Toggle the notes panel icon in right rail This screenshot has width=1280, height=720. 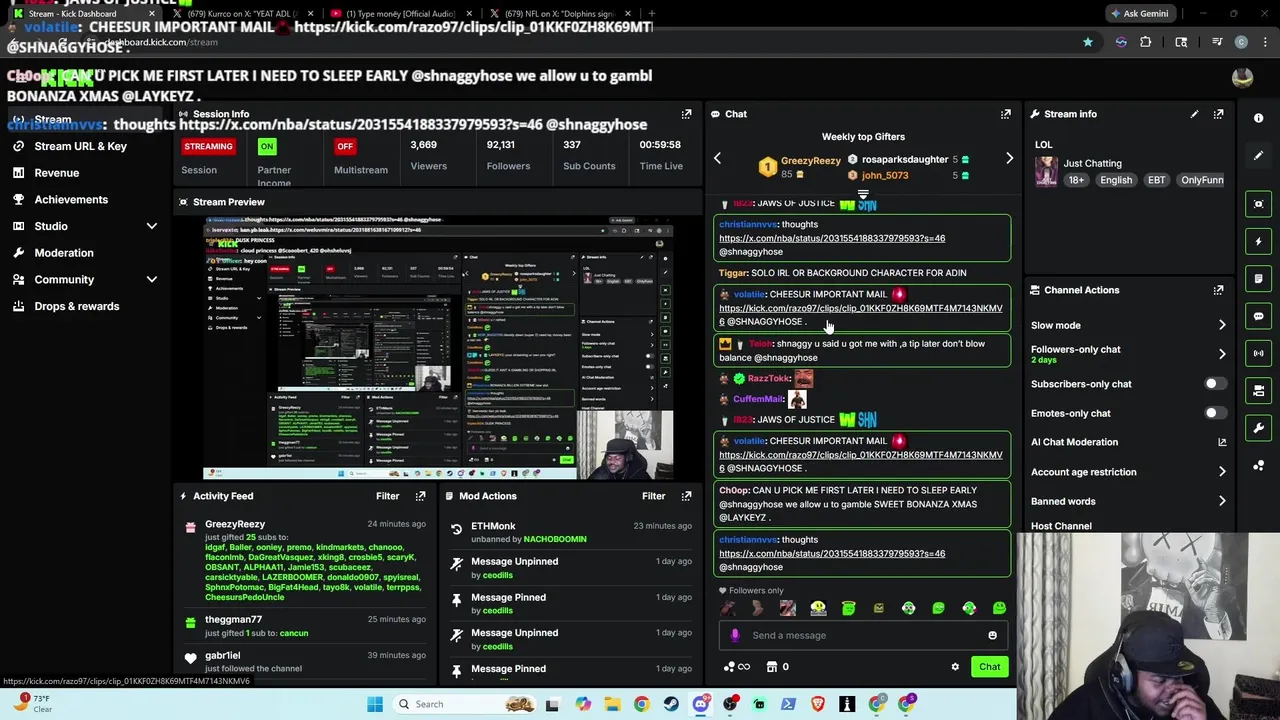pos(1258,278)
